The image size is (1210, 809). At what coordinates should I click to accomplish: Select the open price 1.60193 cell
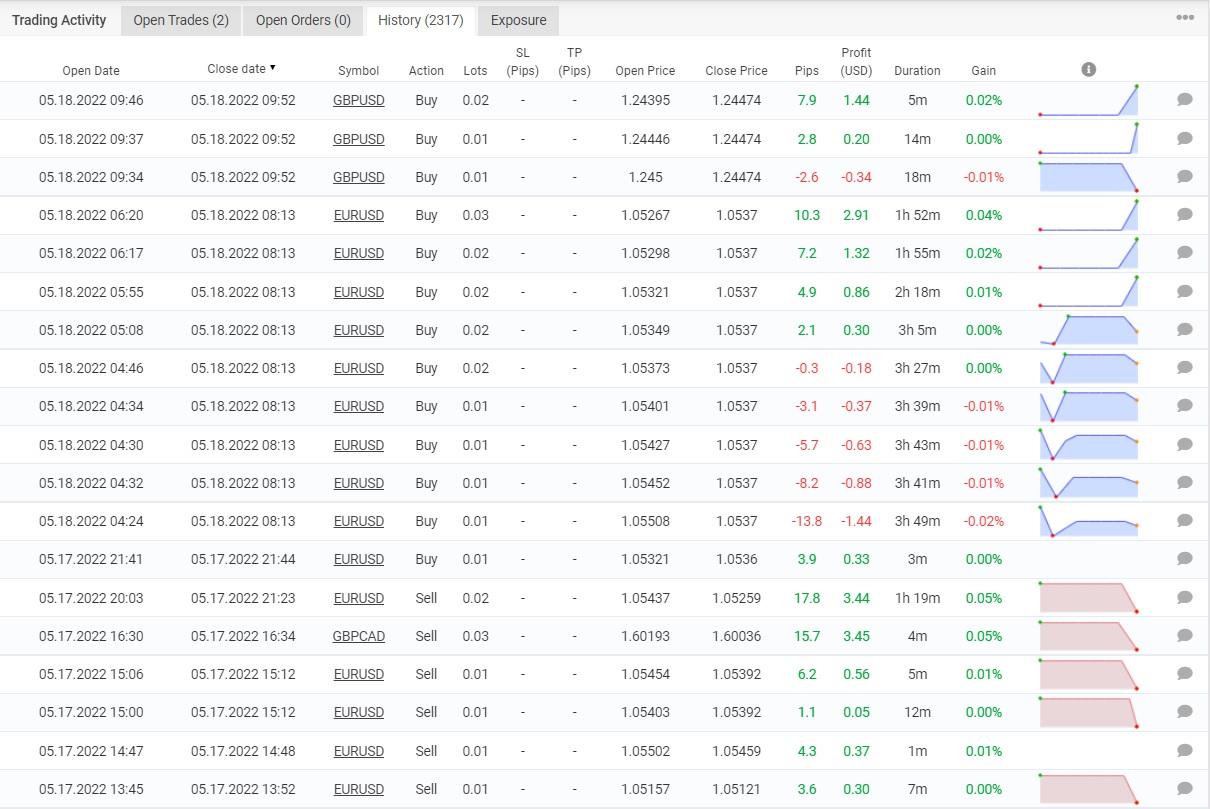pos(645,636)
